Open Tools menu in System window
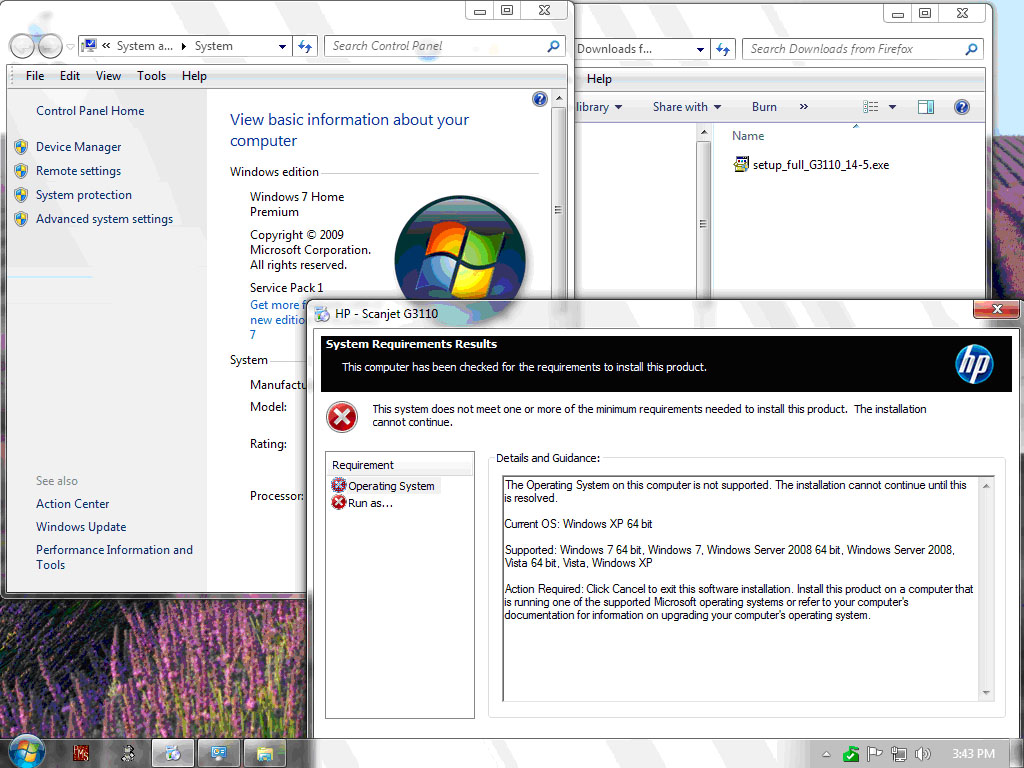 click(152, 76)
